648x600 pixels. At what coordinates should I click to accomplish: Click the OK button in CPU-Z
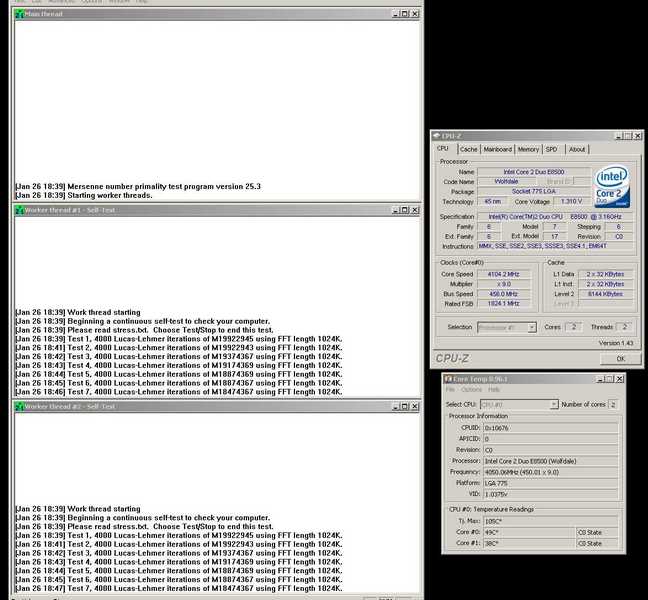(x=621, y=359)
